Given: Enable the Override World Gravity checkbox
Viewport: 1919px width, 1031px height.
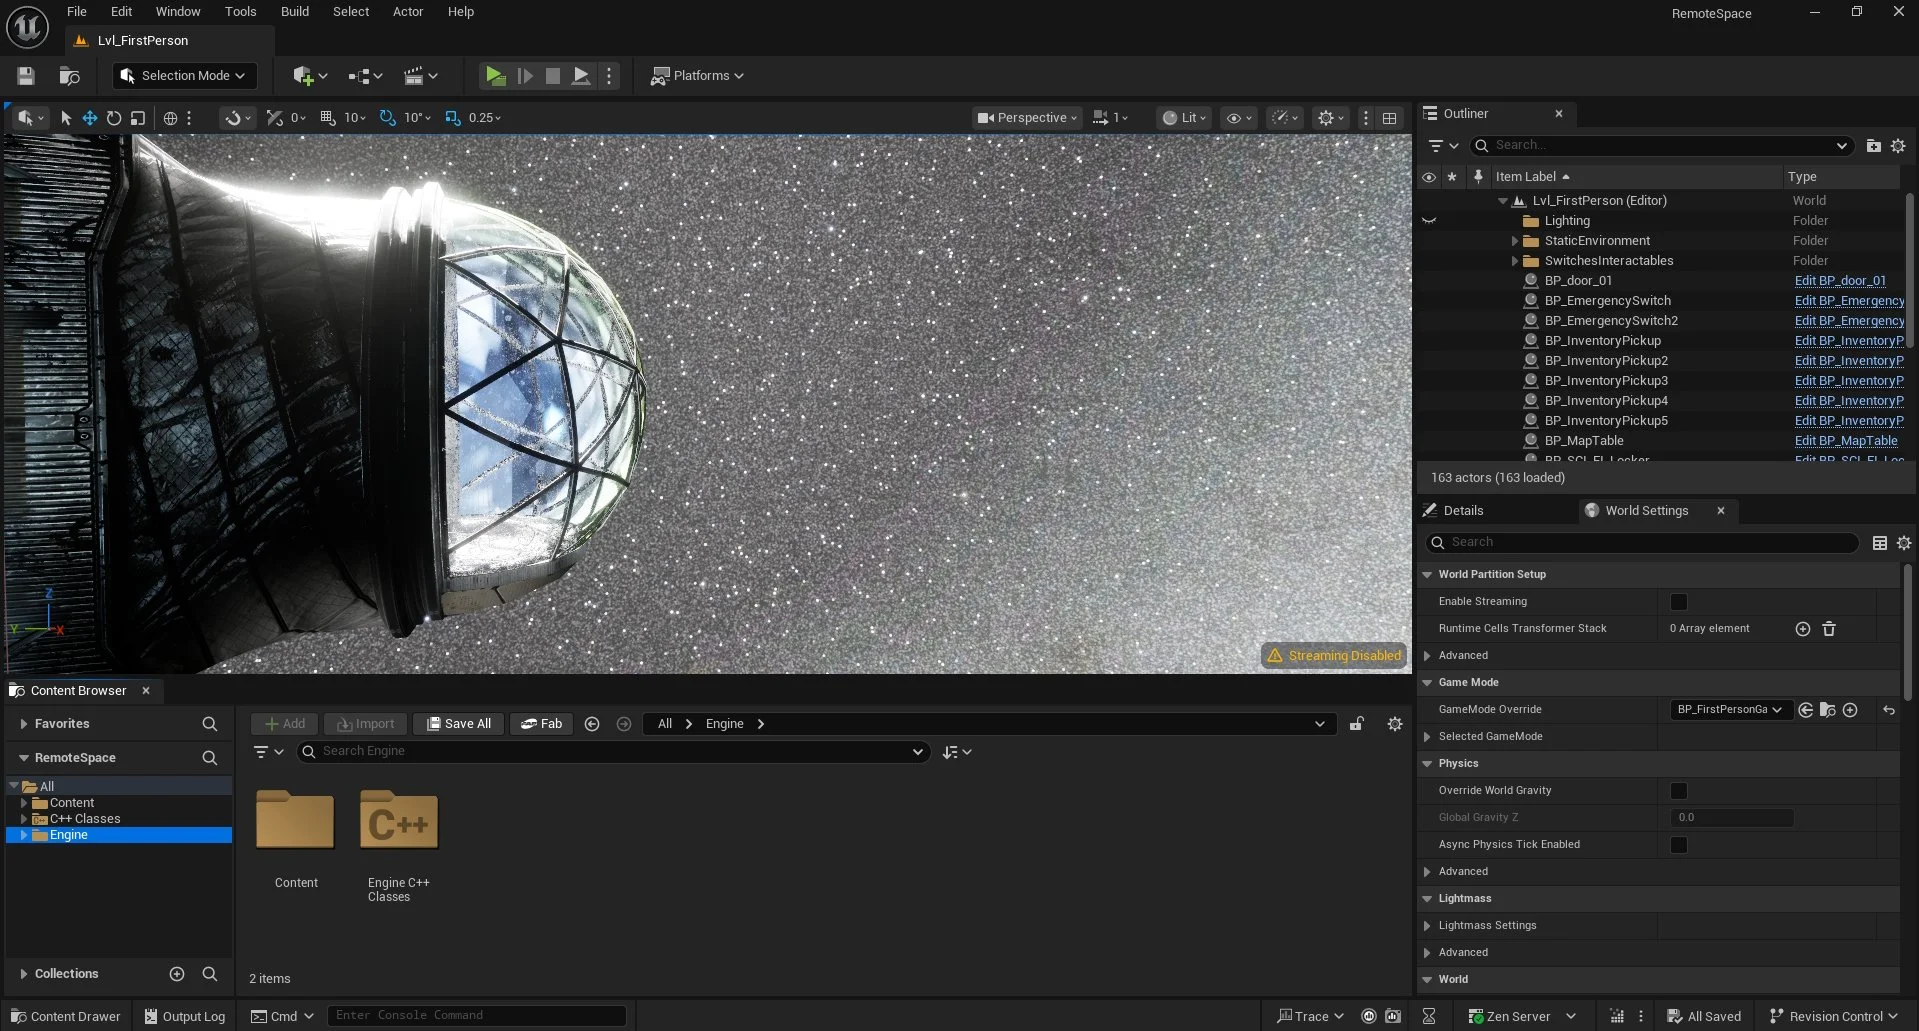Looking at the screenshot, I should pyautogui.click(x=1679, y=791).
